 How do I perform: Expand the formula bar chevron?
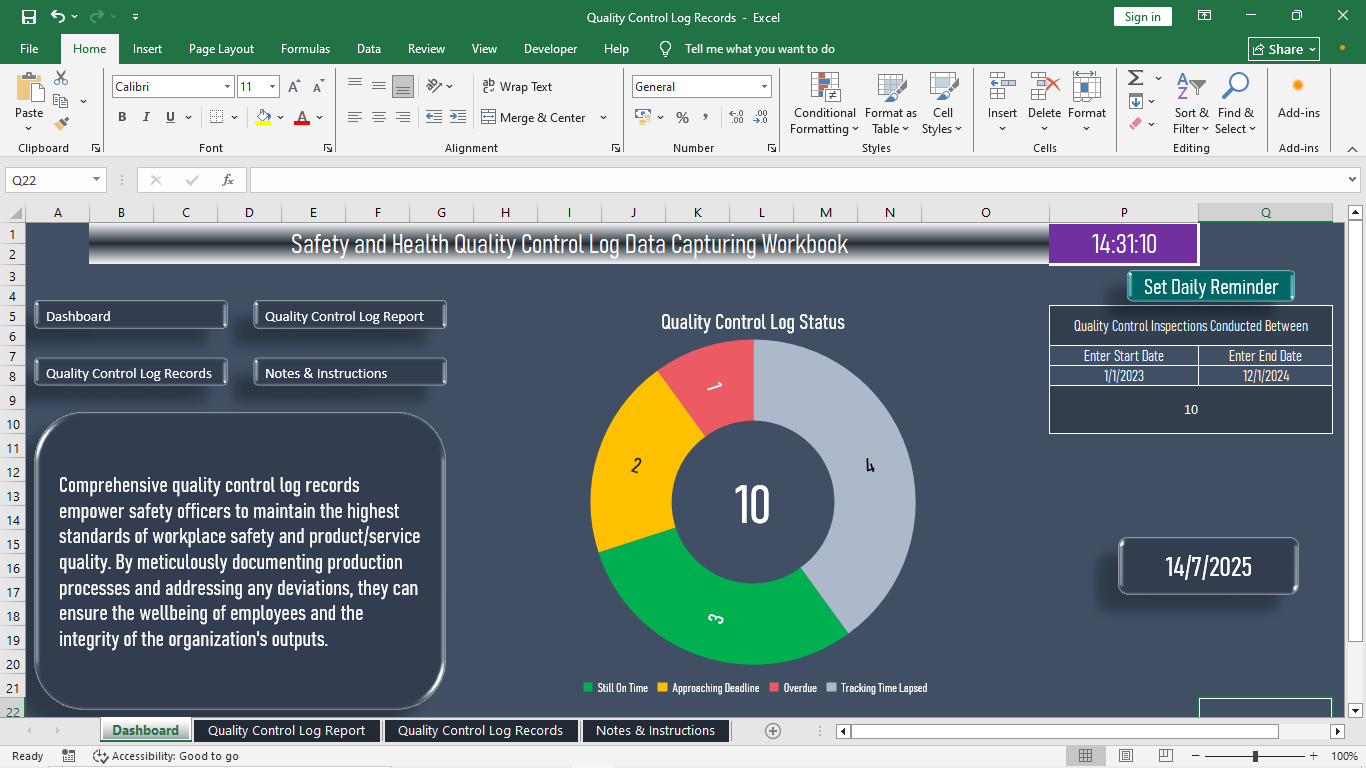coord(1353,180)
